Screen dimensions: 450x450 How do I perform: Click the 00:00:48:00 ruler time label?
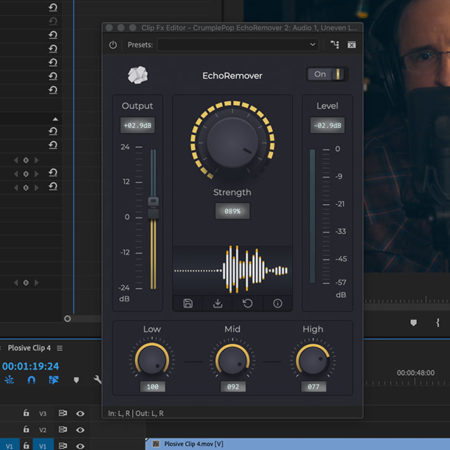415,373
